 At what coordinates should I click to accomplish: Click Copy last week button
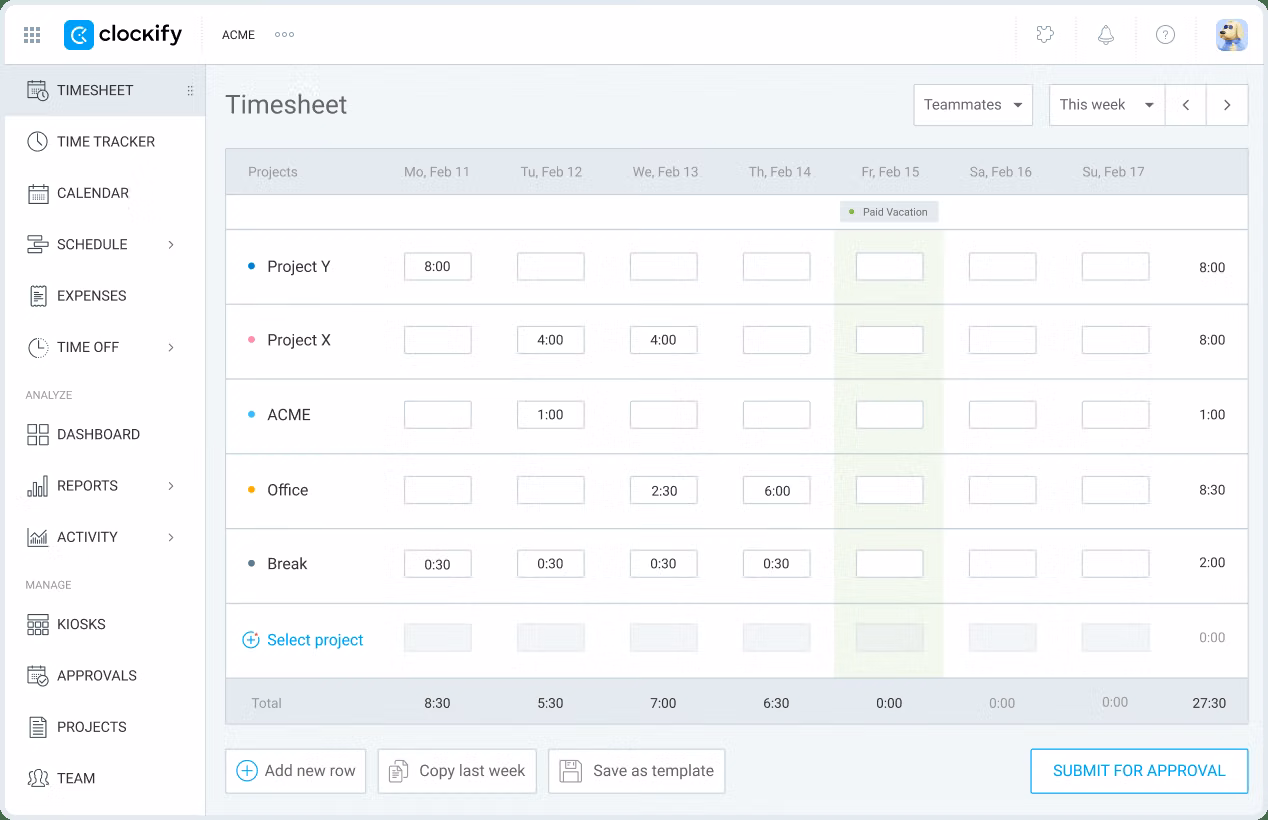click(x=457, y=771)
